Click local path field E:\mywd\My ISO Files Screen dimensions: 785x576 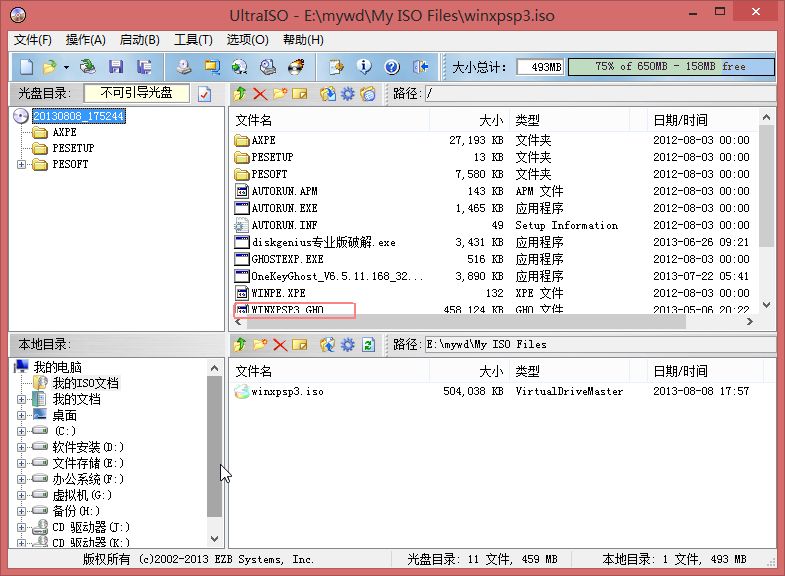point(600,344)
